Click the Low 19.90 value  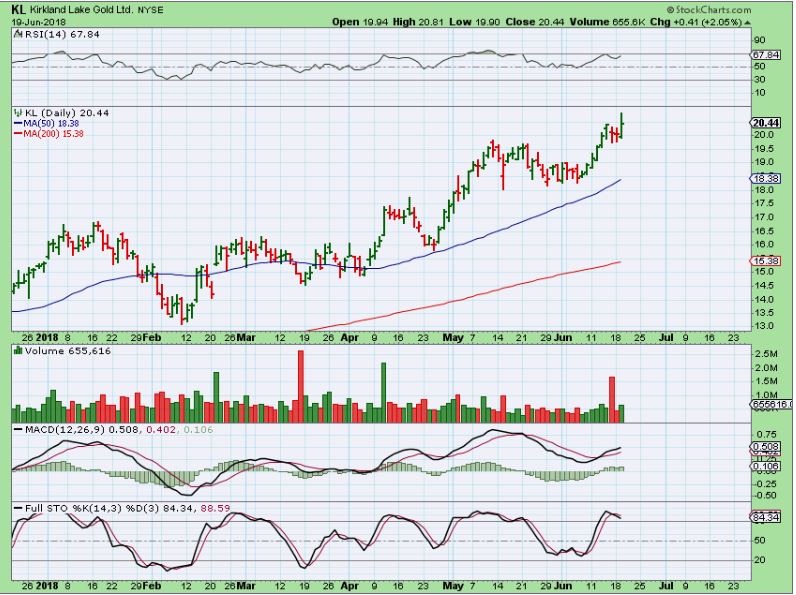click(475, 22)
